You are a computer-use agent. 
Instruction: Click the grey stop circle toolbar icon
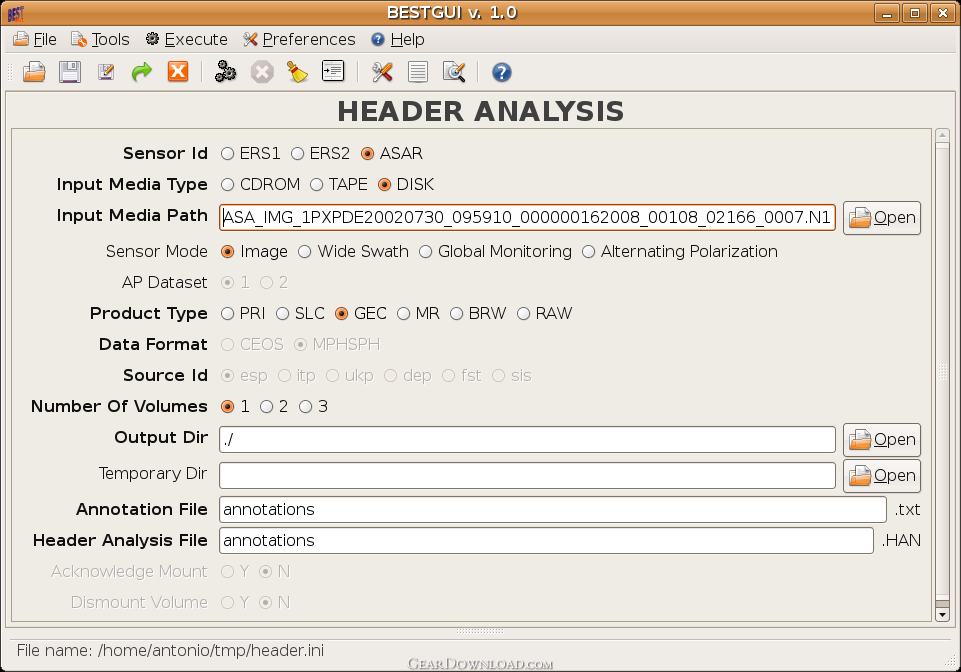click(262, 72)
